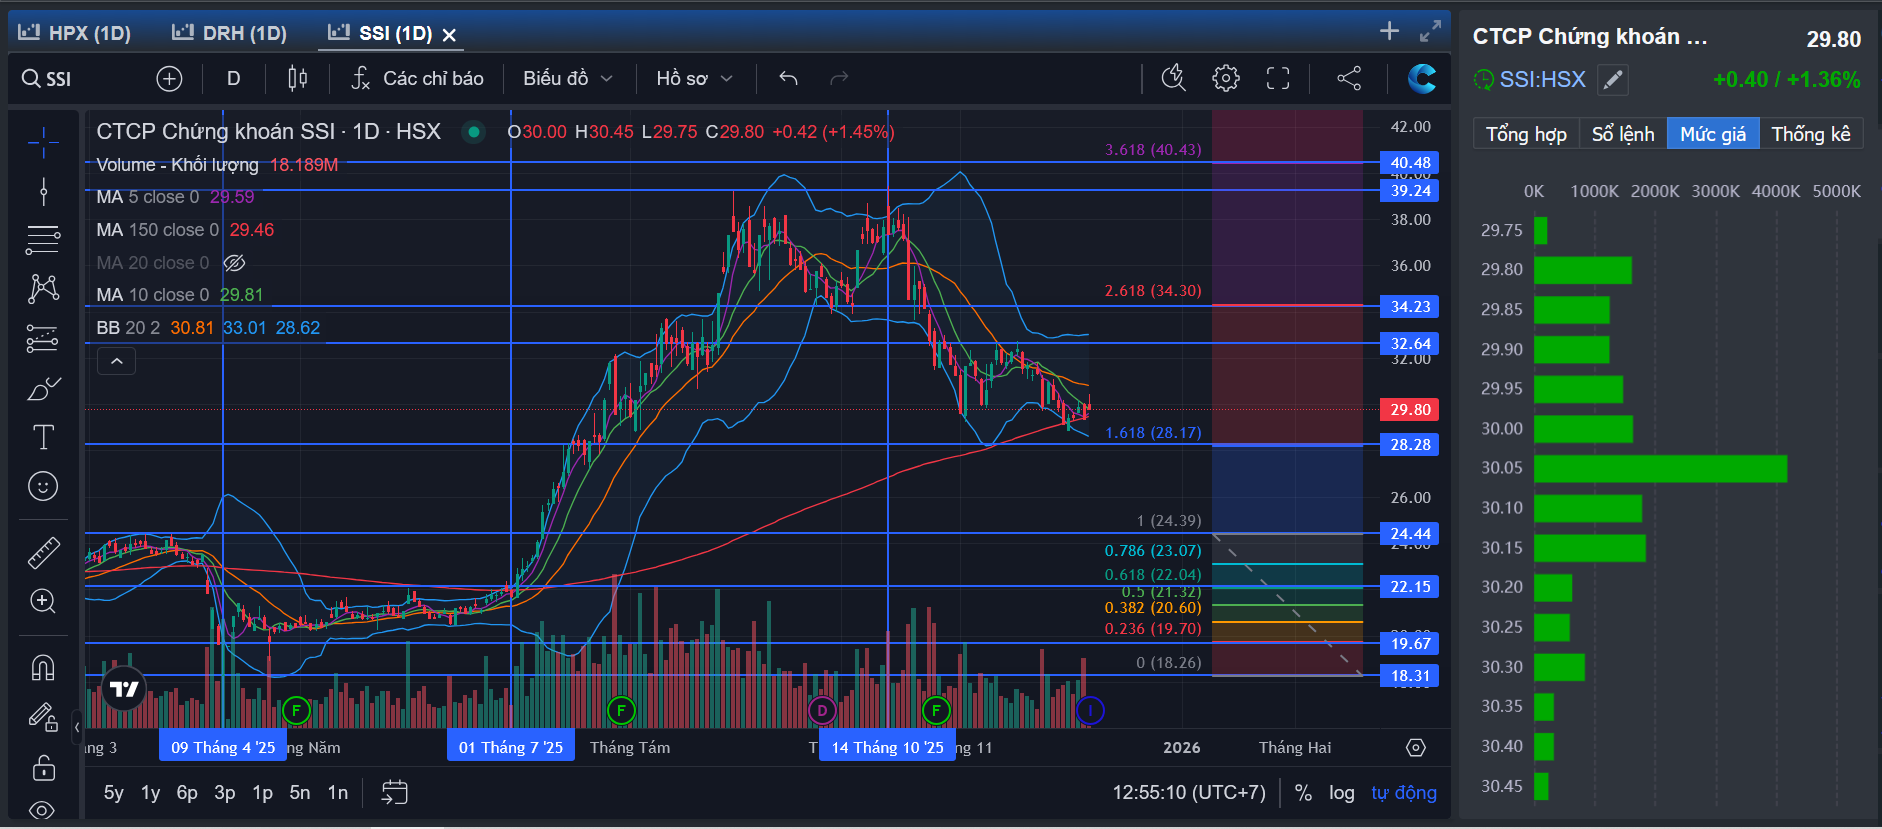Select the Mức giá tab
Viewport: 1882px width, 829px height.
coord(1713,134)
